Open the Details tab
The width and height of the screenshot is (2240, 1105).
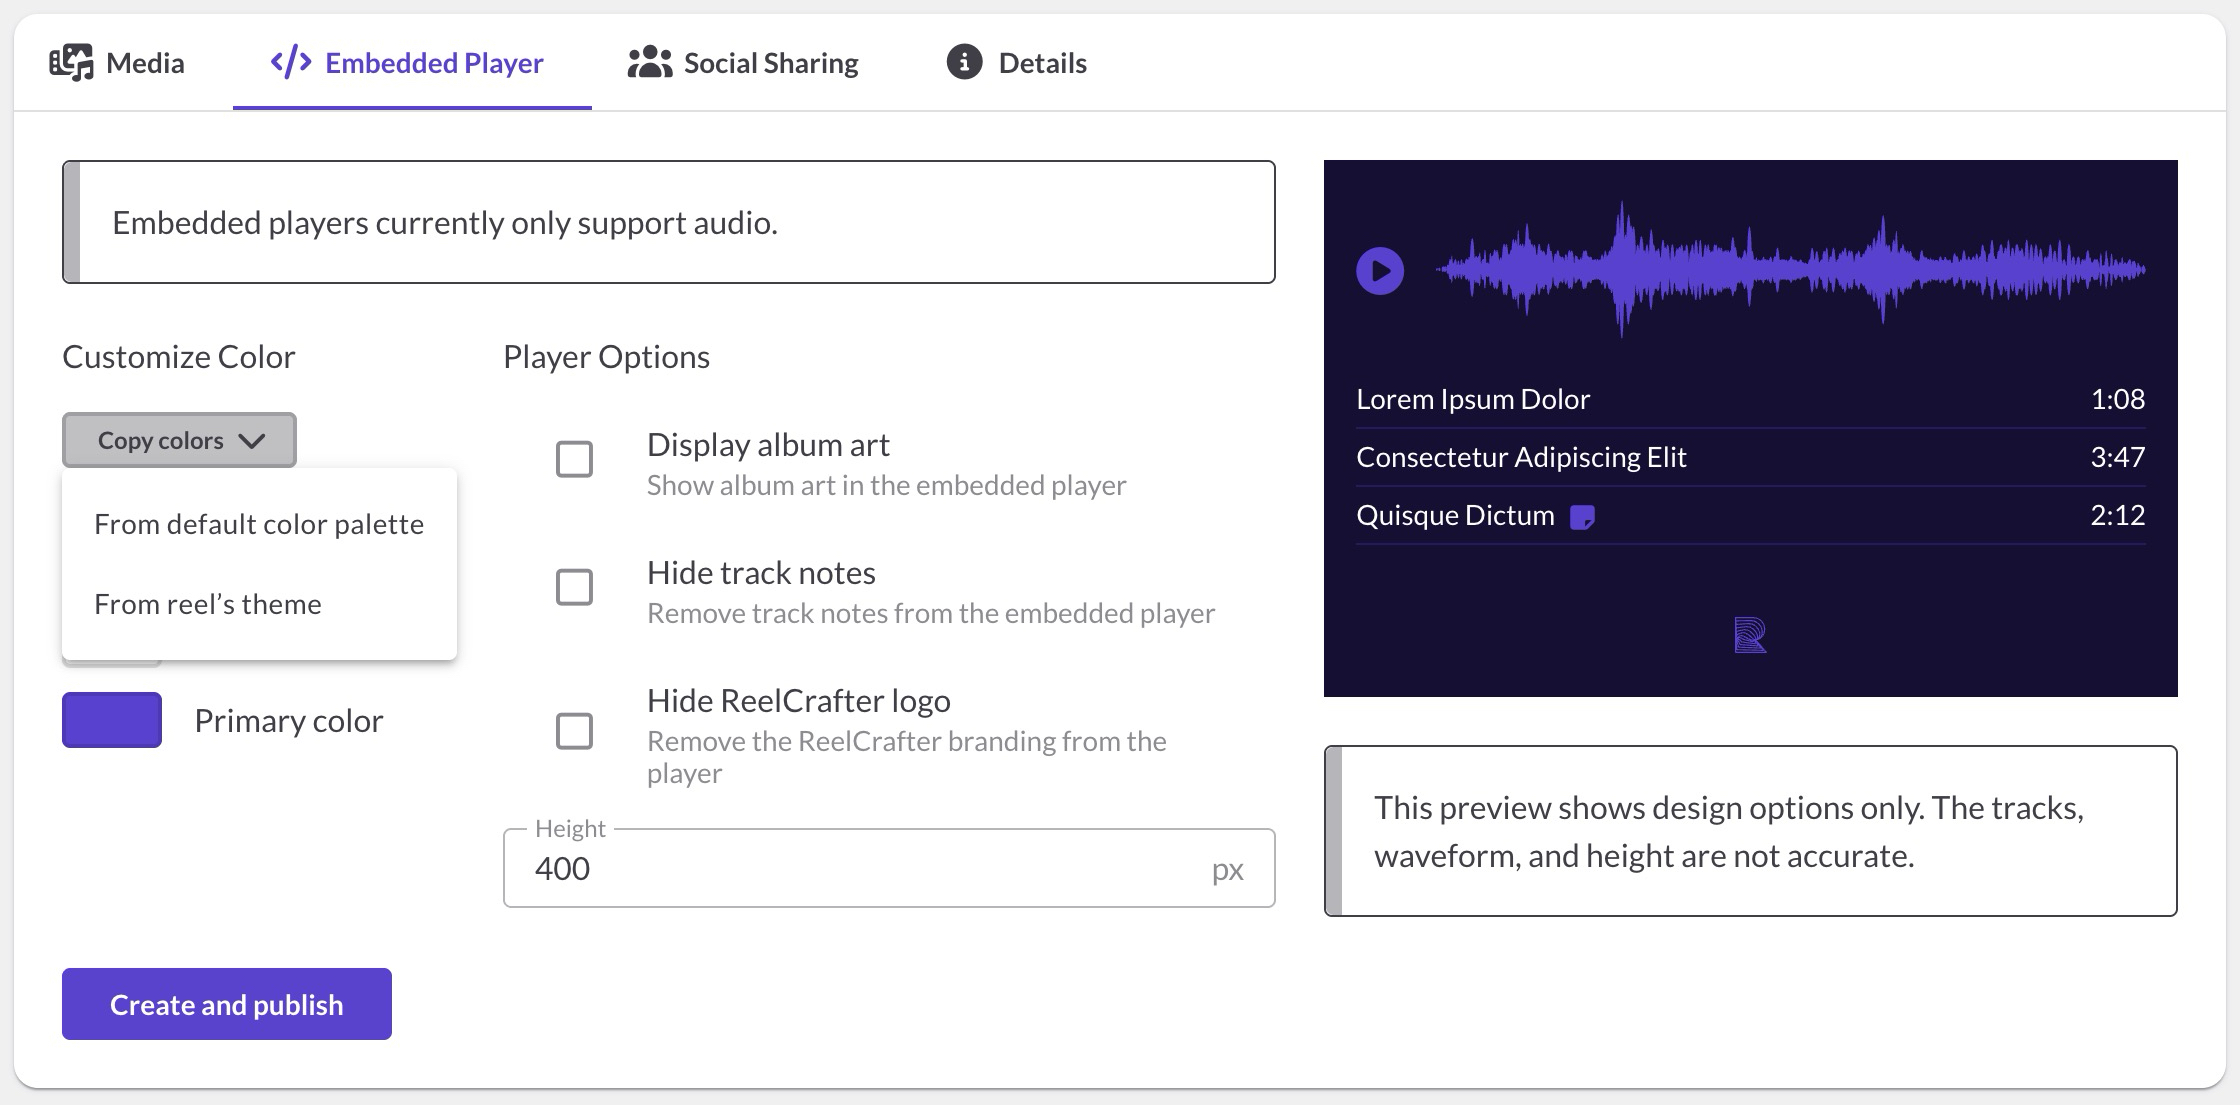point(1042,63)
